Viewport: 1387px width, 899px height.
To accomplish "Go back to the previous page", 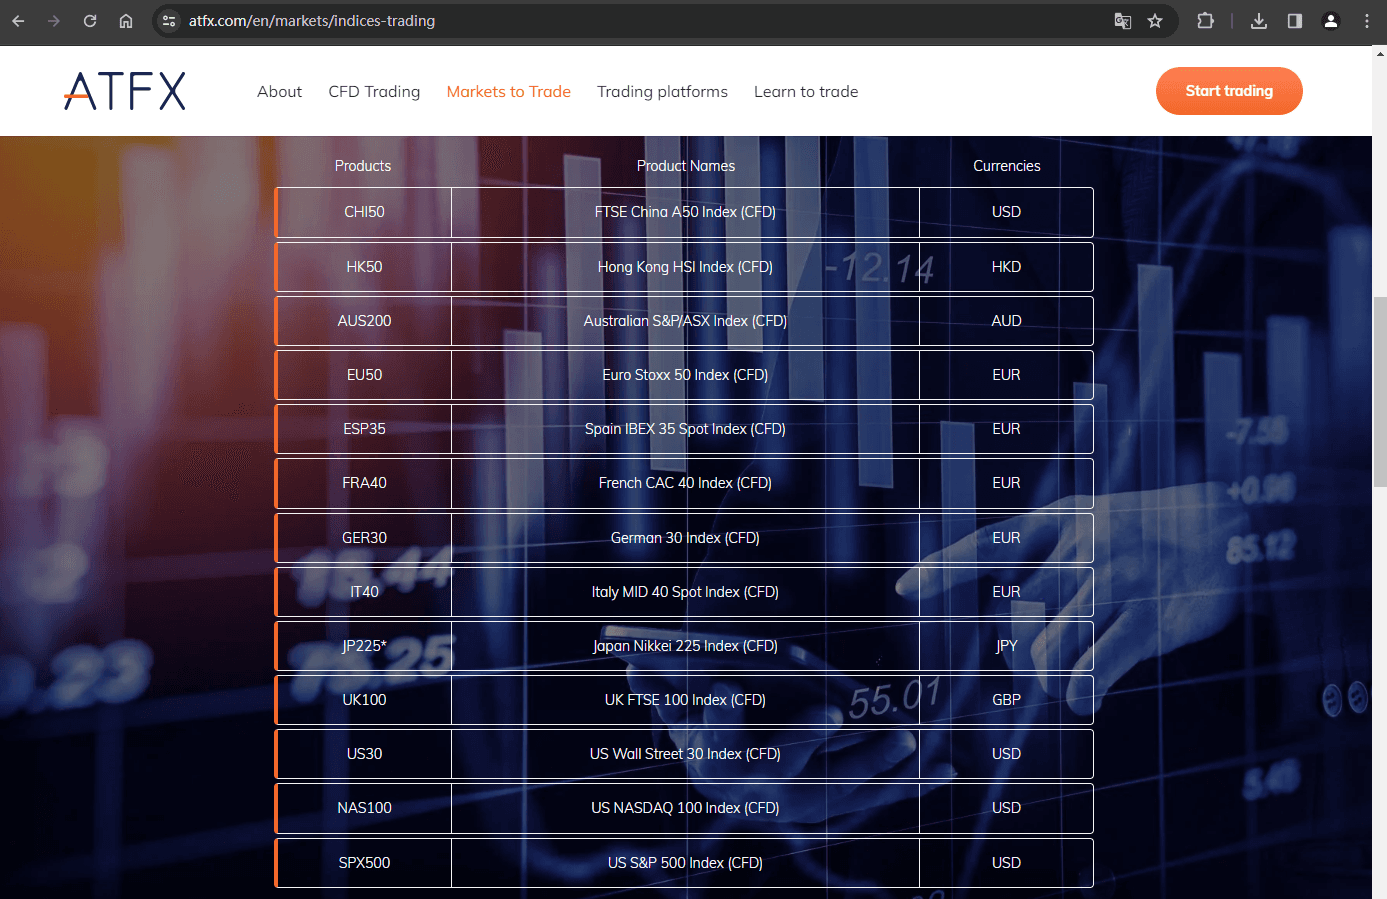I will [18, 21].
